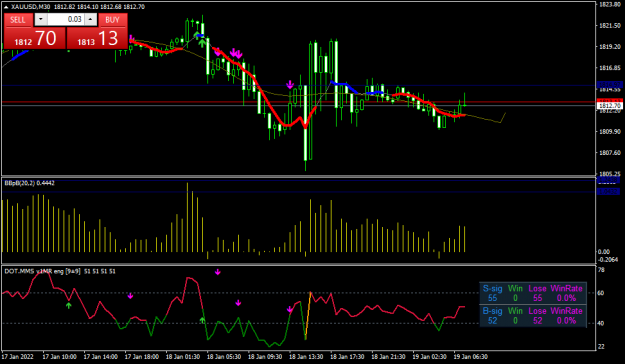Click the 1807.60 price scale value

pos(610,152)
